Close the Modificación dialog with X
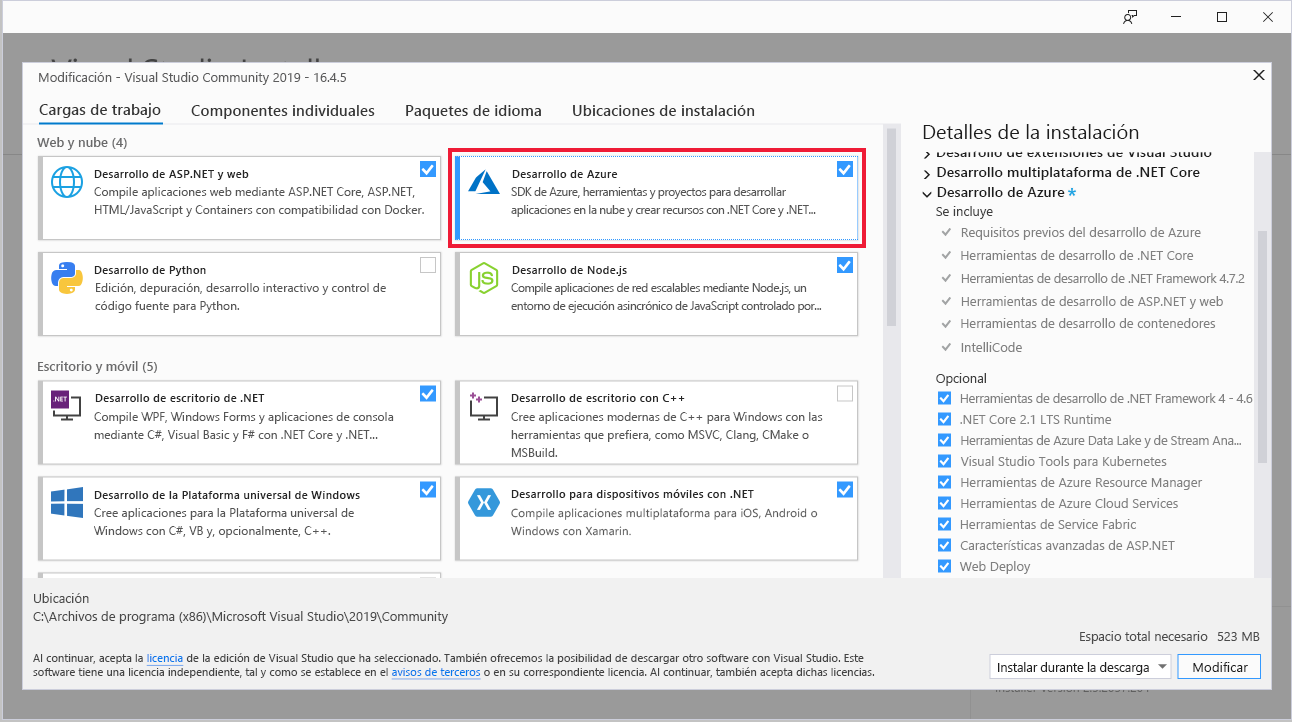Viewport: 1292px width, 722px height. pyautogui.click(x=1258, y=76)
